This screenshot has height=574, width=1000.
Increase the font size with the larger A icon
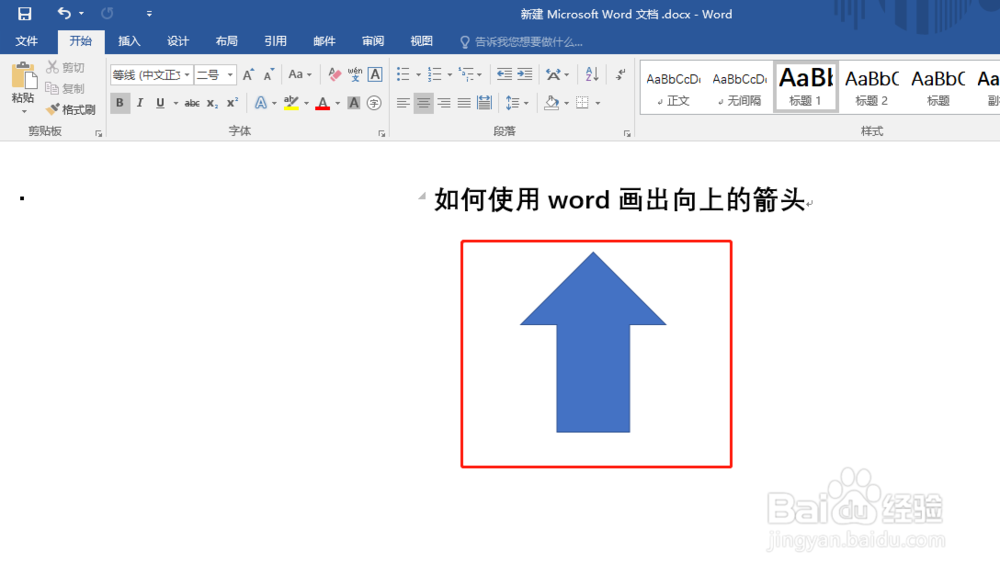248,75
